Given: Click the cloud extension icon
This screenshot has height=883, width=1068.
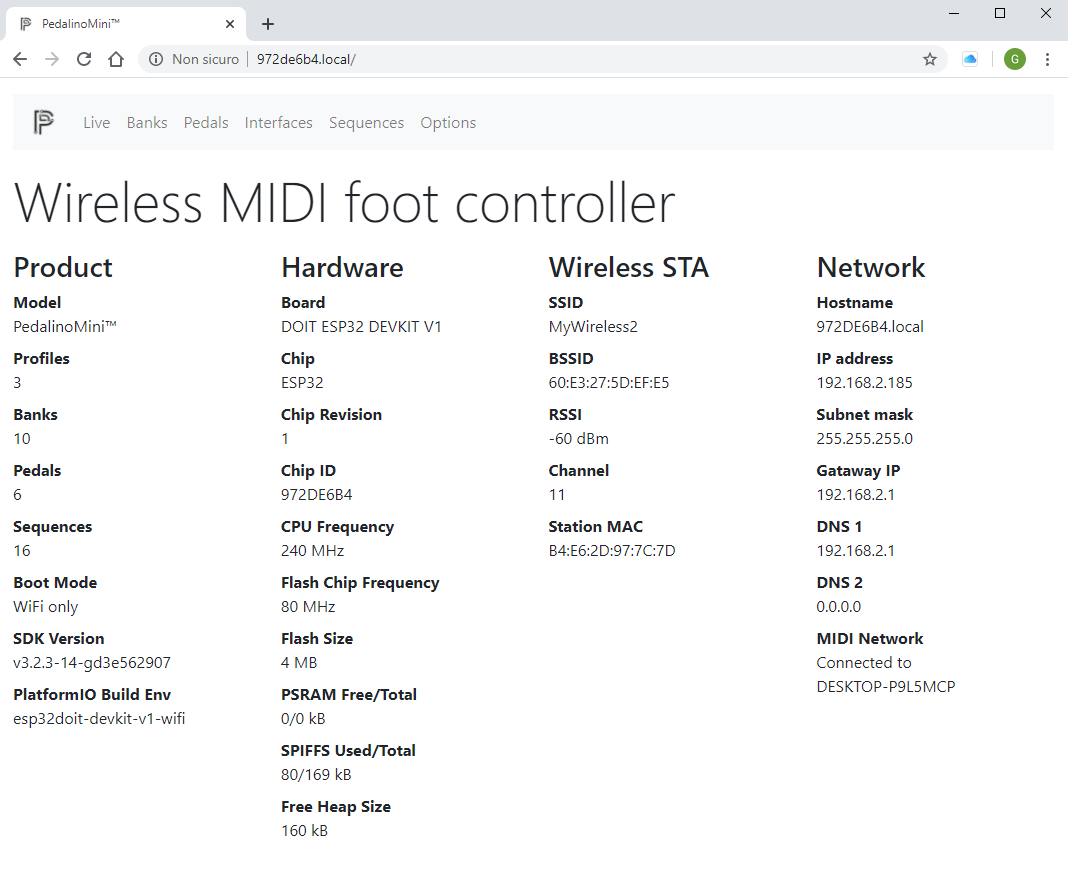Looking at the screenshot, I should tap(970, 59).
